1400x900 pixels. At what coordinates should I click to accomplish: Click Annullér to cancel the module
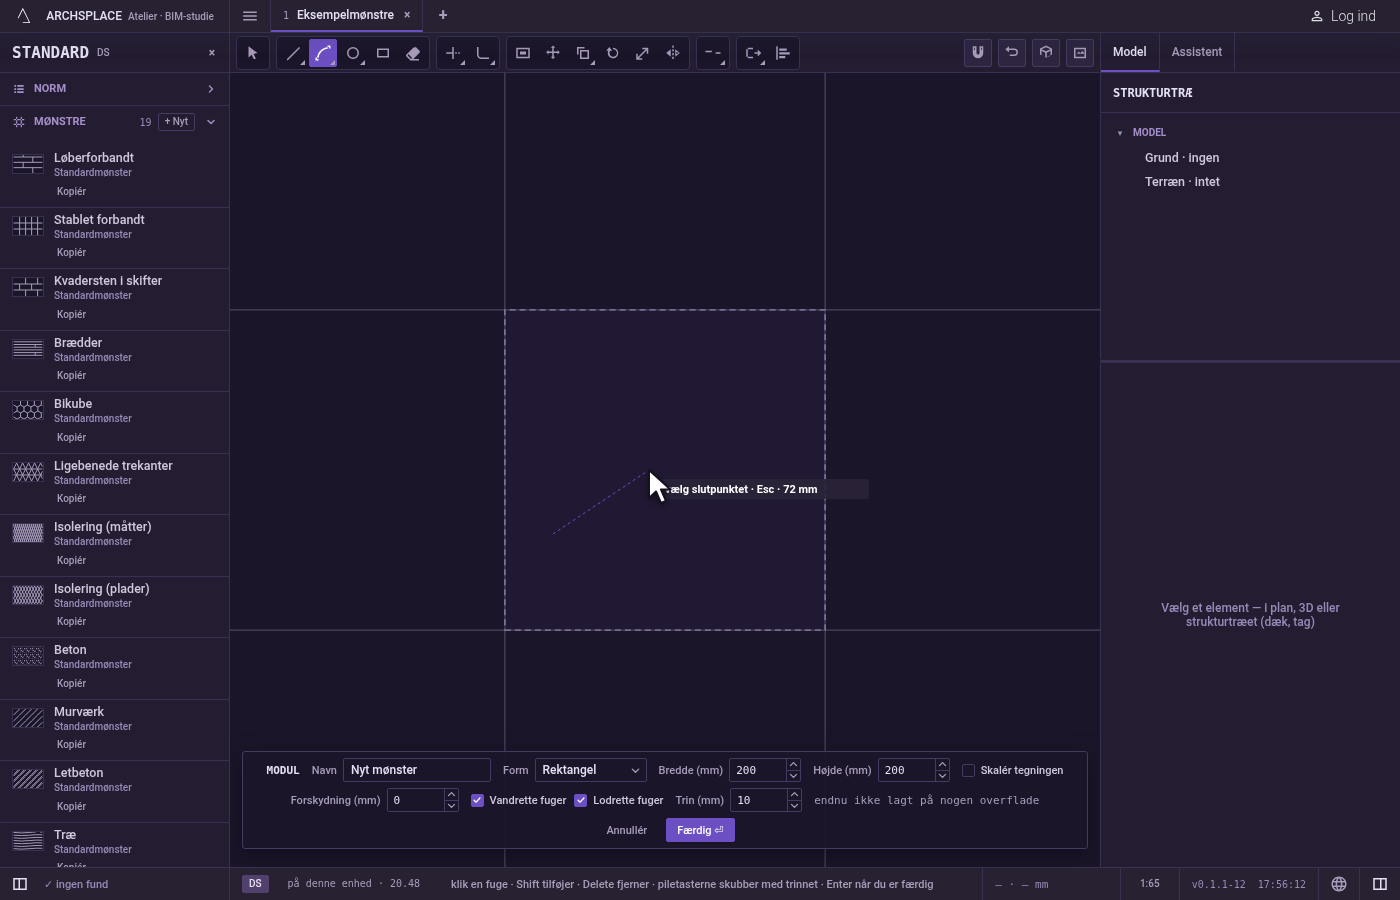tap(627, 830)
